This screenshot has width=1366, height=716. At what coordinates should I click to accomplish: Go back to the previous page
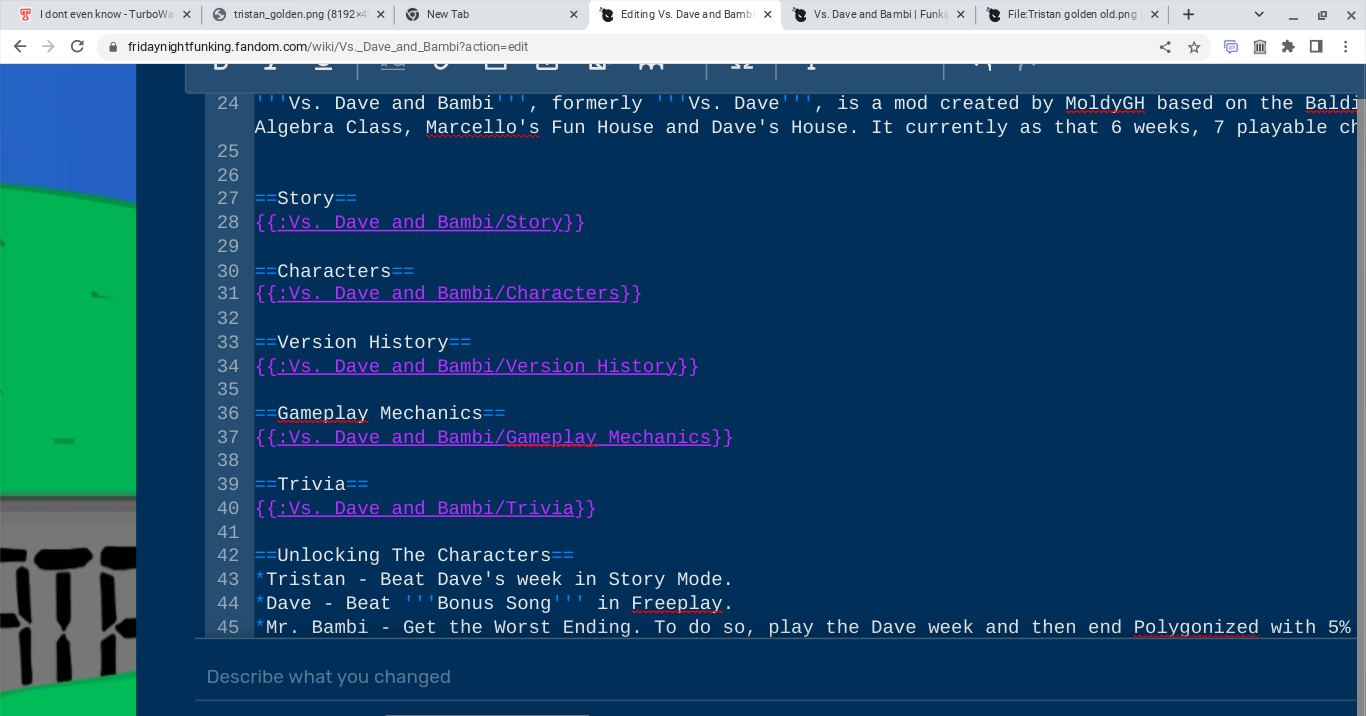tap(20, 47)
